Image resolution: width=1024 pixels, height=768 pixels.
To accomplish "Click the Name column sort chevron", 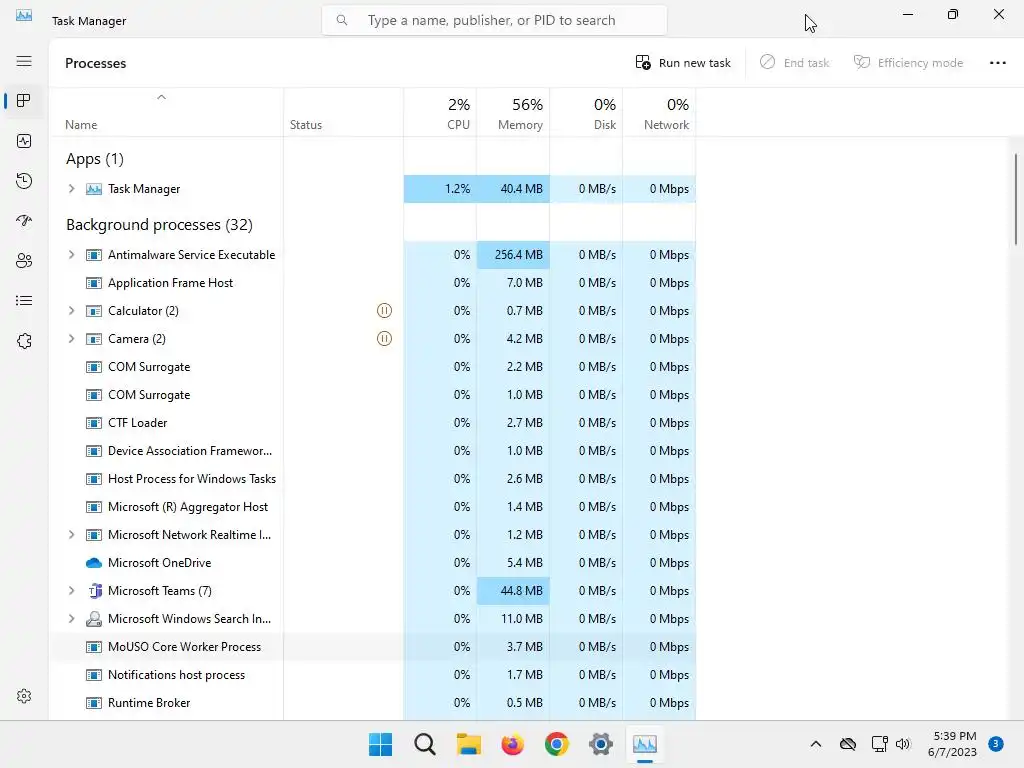I will pos(161,97).
